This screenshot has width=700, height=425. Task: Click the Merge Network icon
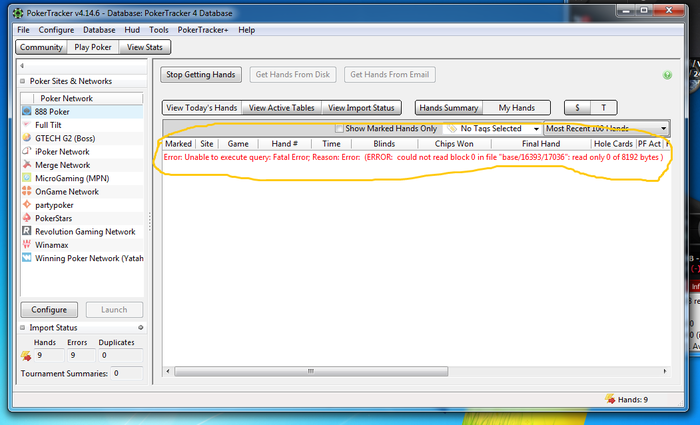point(27,165)
